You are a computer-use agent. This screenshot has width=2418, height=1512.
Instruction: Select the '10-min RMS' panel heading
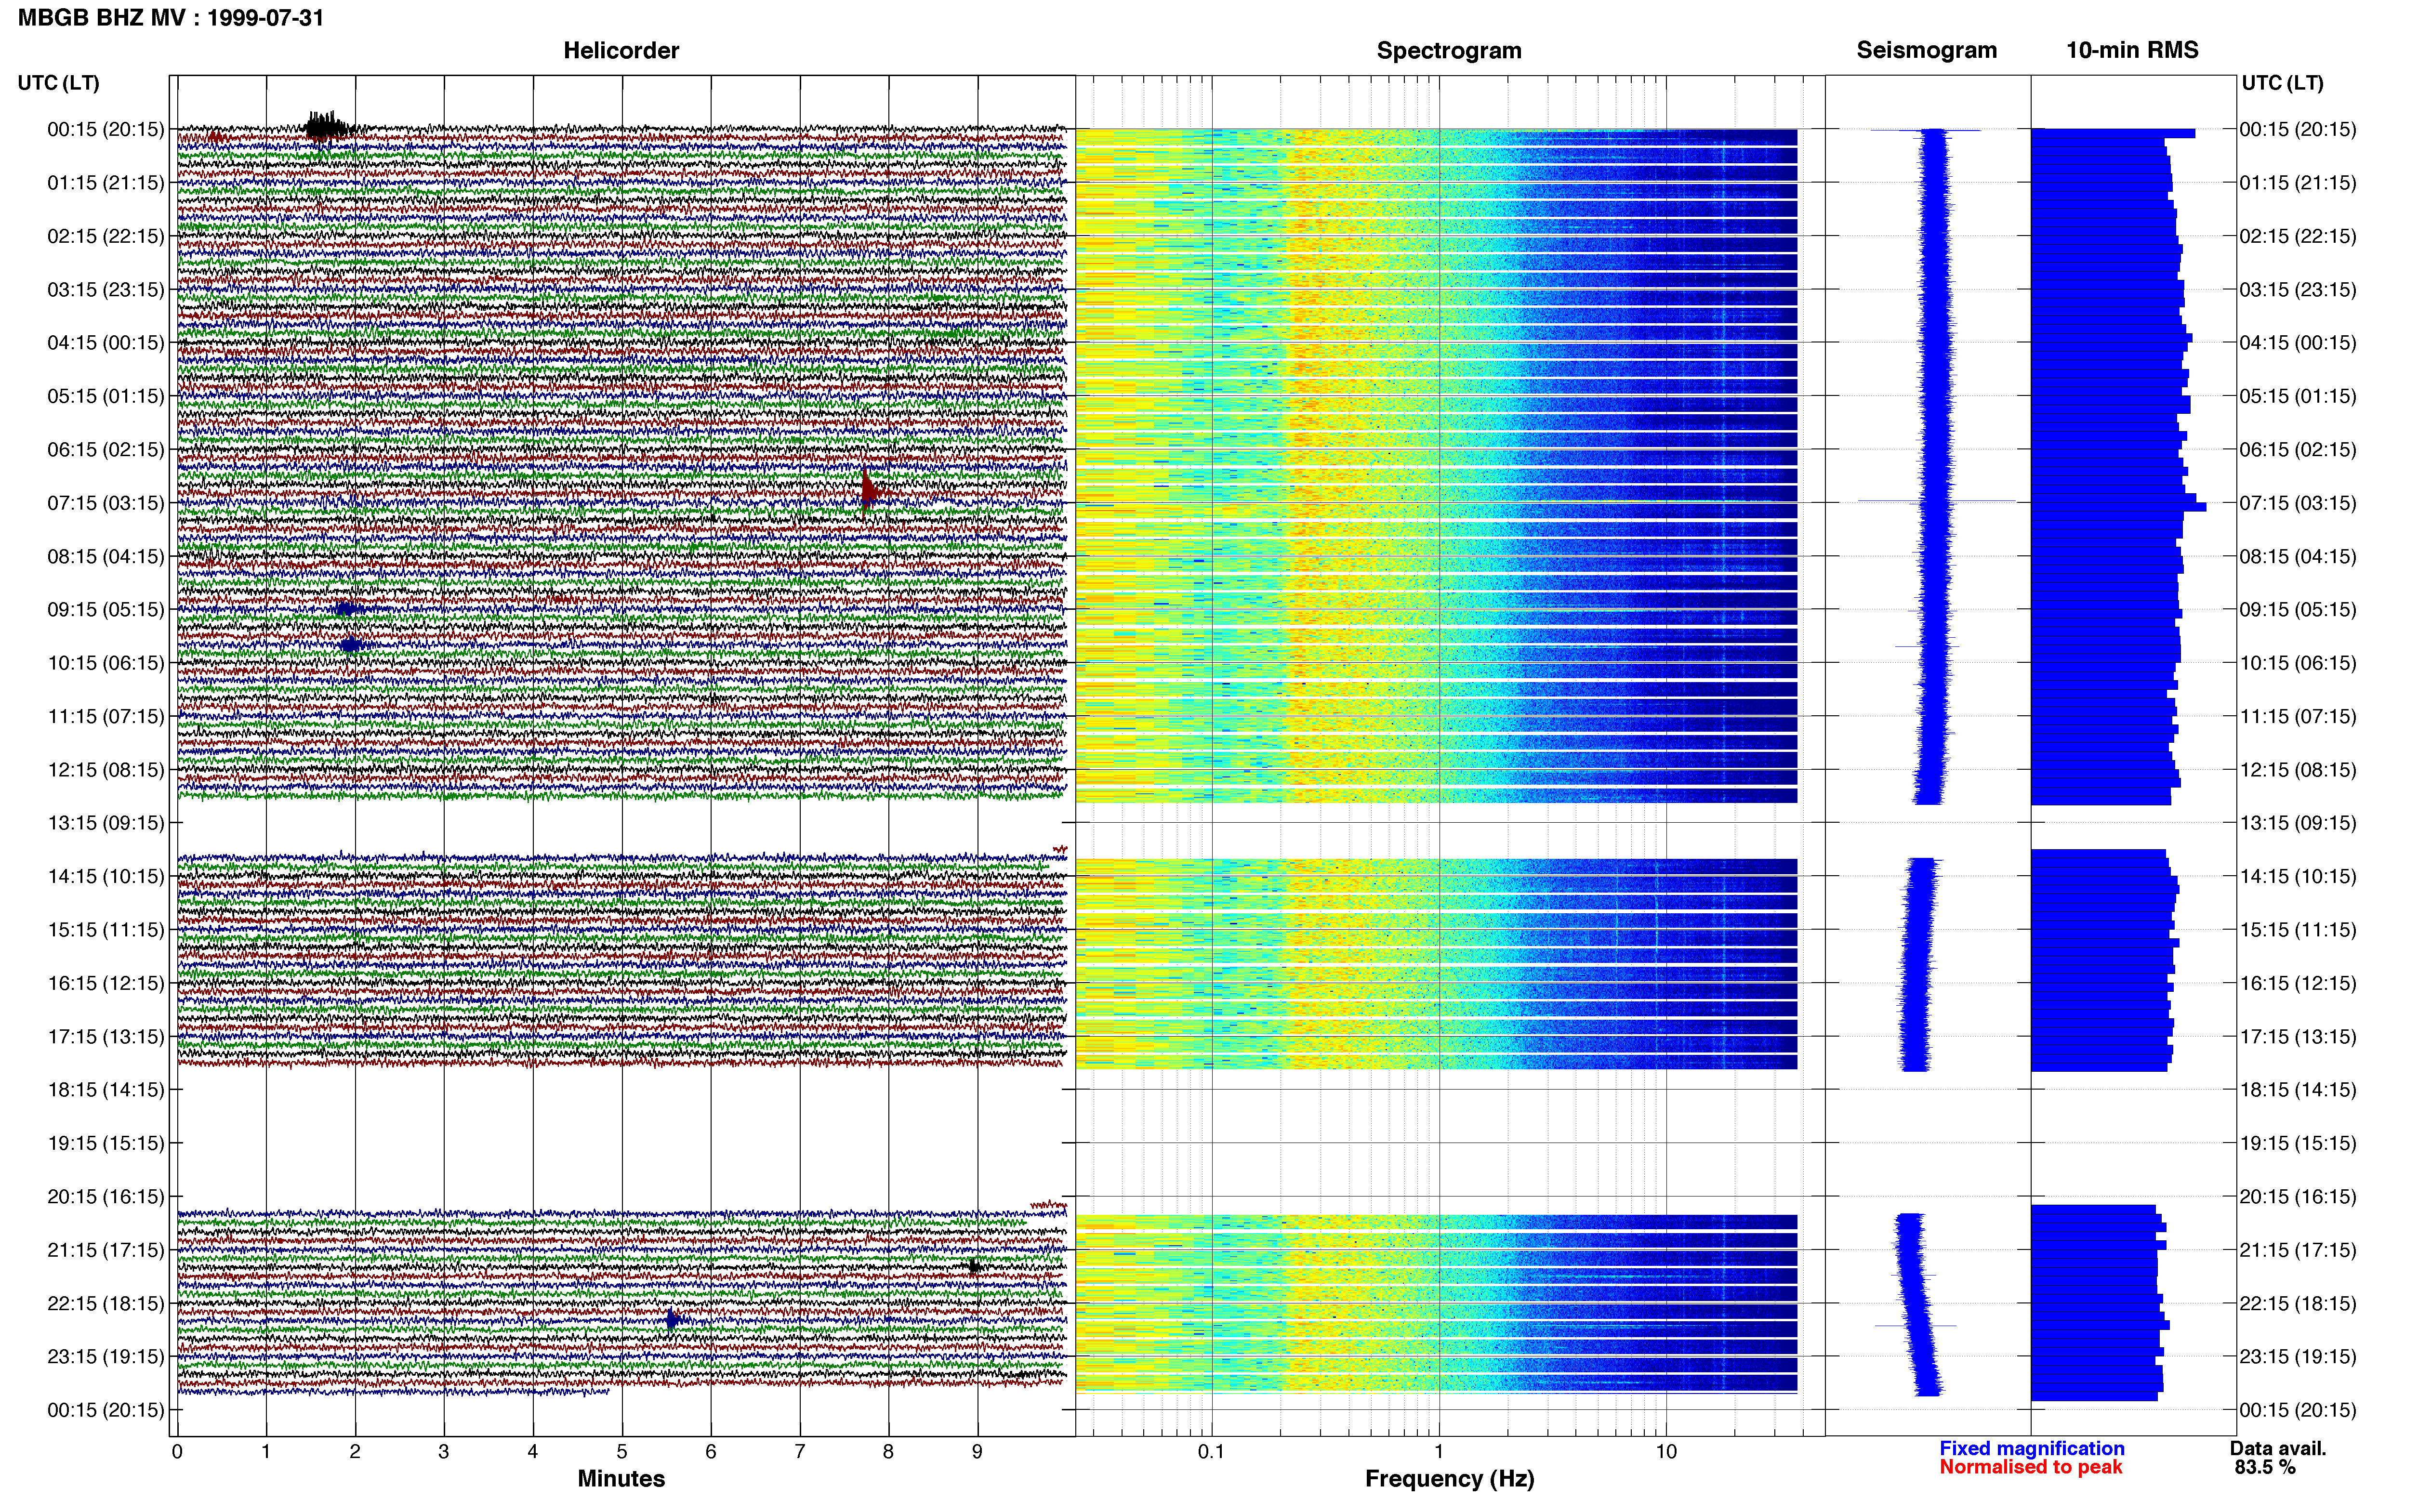2132,50
